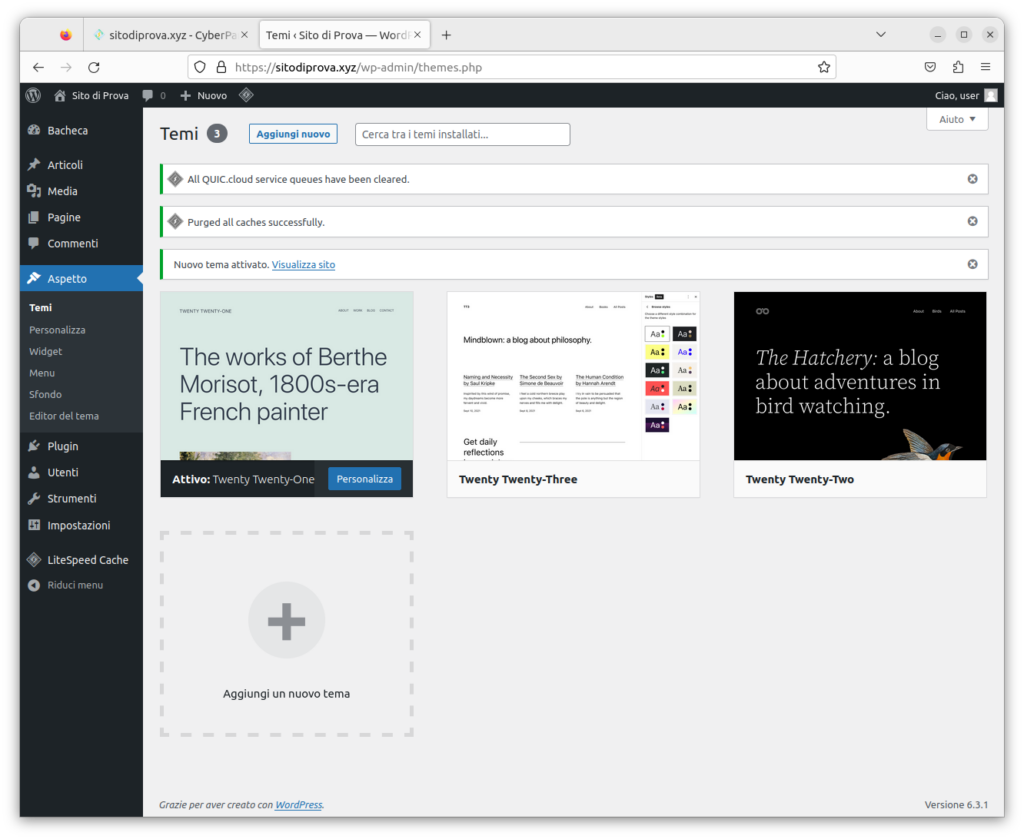Close the CyberPanel tab
This screenshot has width=1024, height=839.
[x=244, y=35]
